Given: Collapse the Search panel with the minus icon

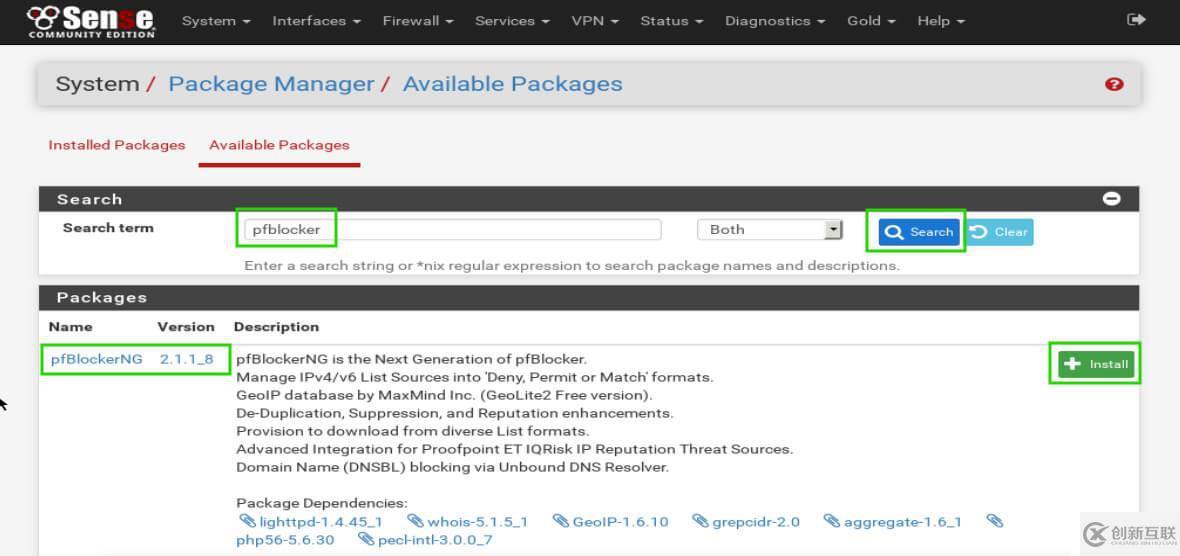Looking at the screenshot, I should point(1112,199).
